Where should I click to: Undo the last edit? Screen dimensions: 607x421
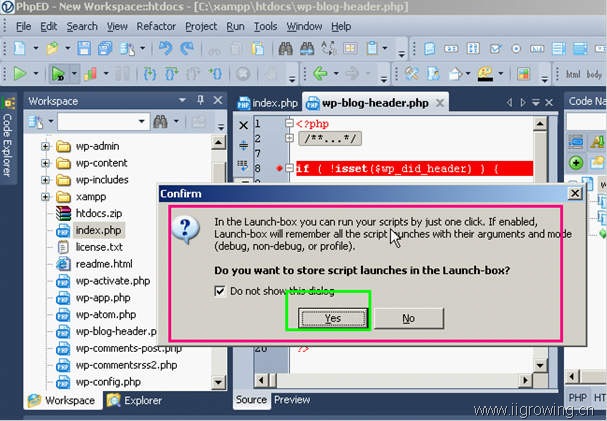pyautogui.click(x=166, y=48)
